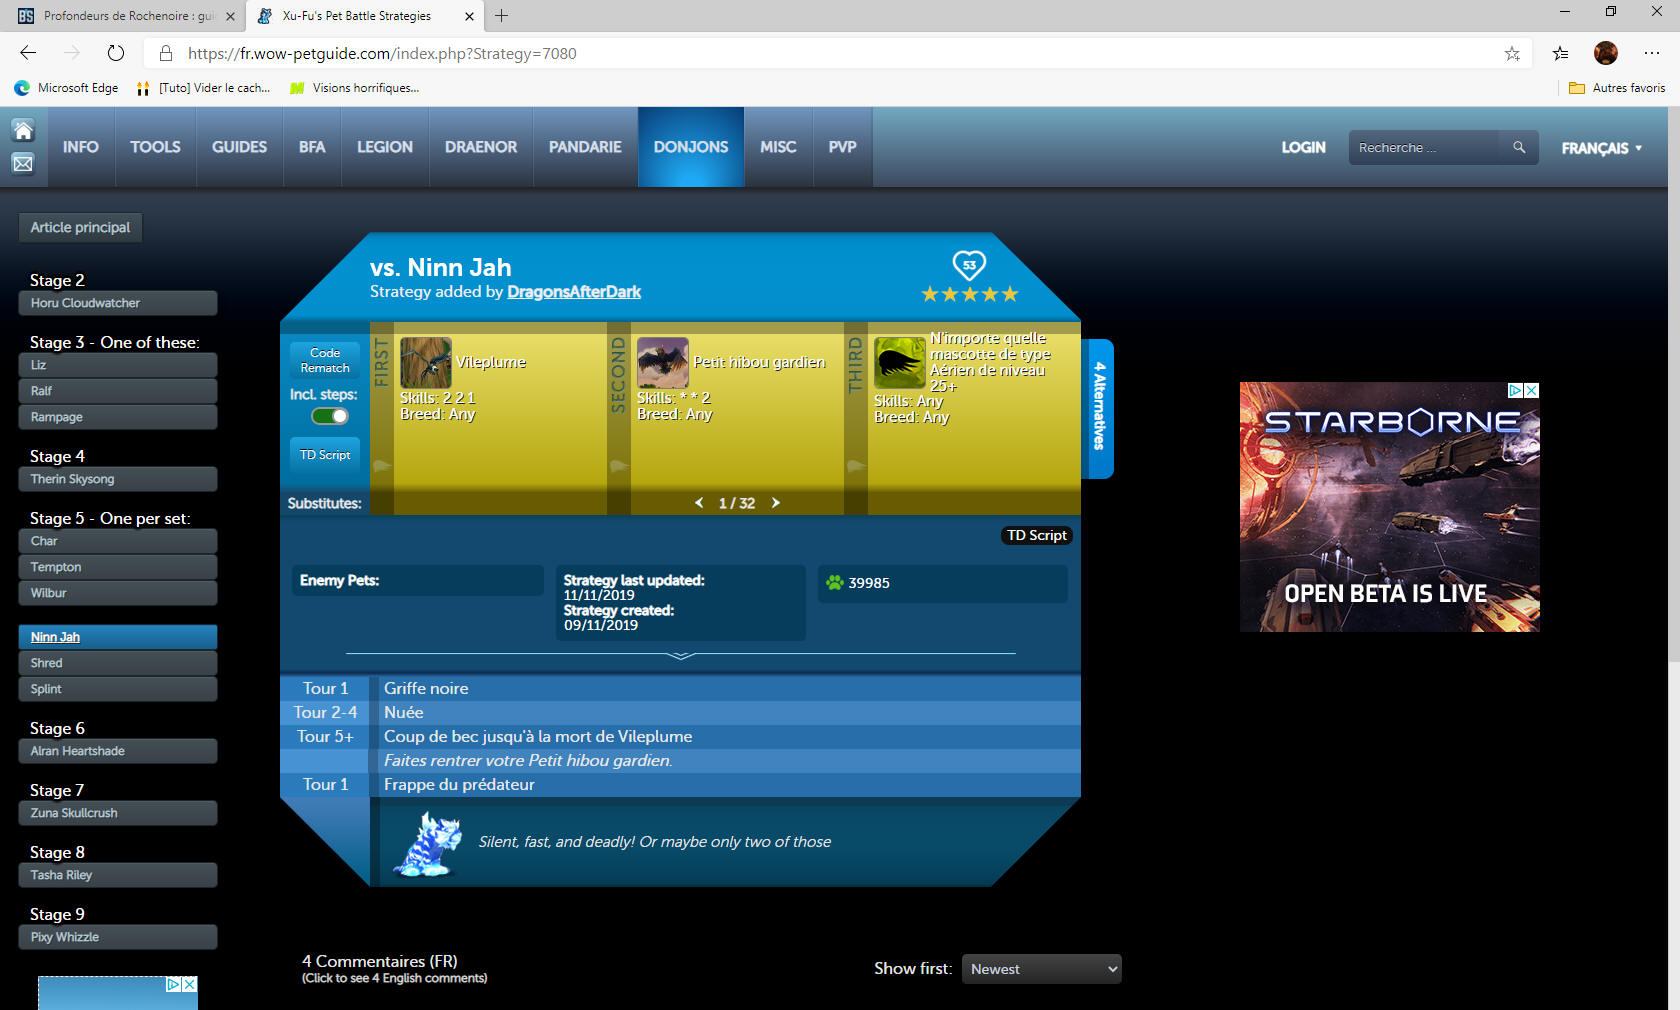1680x1010 pixels.
Task: Open the FRANÇAIS language dropdown
Action: (x=1601, y=148)
